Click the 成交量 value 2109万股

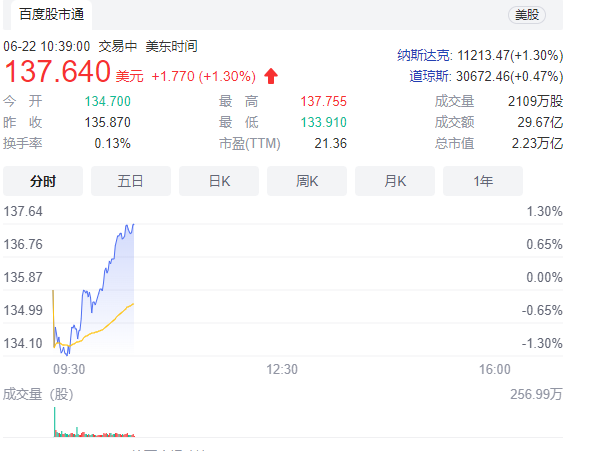point(535,101)
